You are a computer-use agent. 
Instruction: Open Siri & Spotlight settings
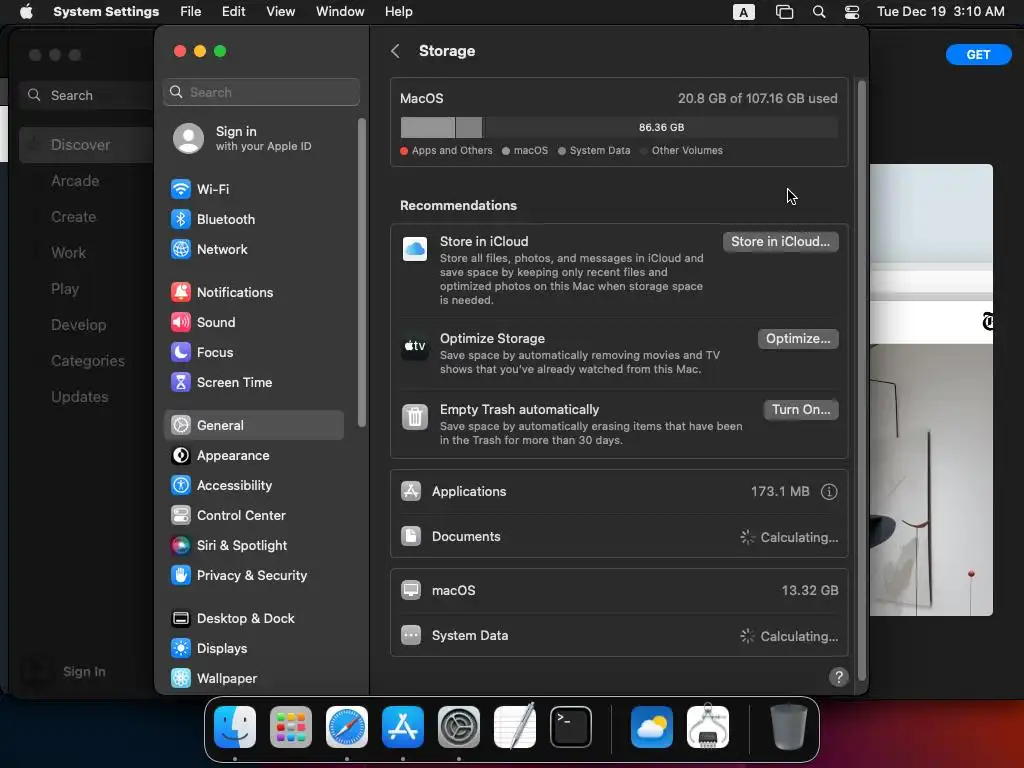click(253, 546)
